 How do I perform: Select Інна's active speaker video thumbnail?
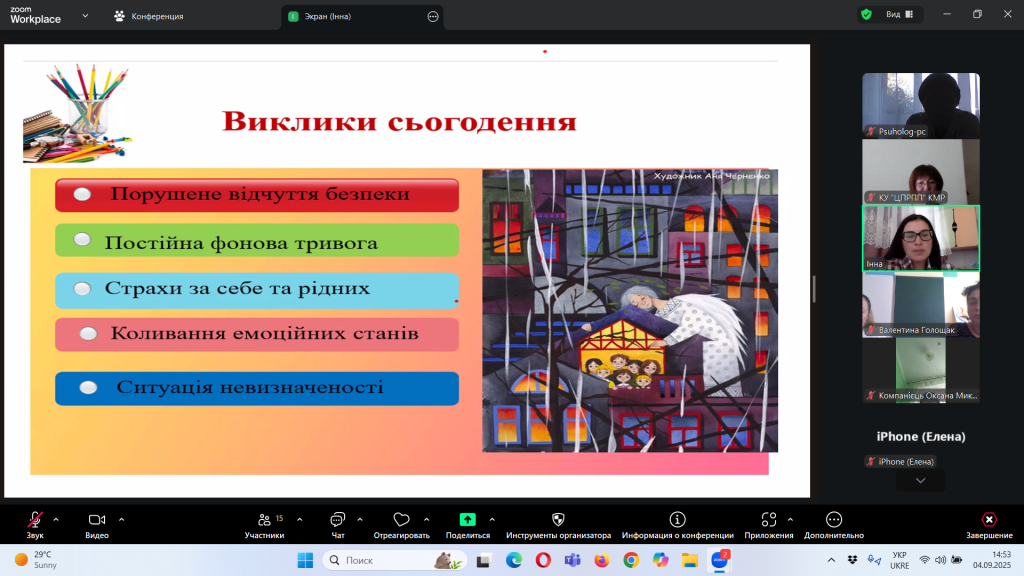coord(921,238)
